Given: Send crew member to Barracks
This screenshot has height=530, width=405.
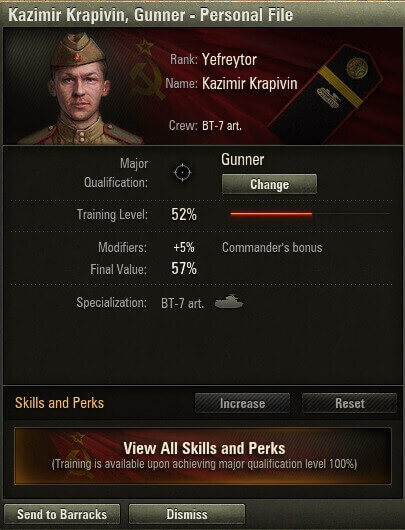Looking at the screenshot, I should [x=62, y=514].
